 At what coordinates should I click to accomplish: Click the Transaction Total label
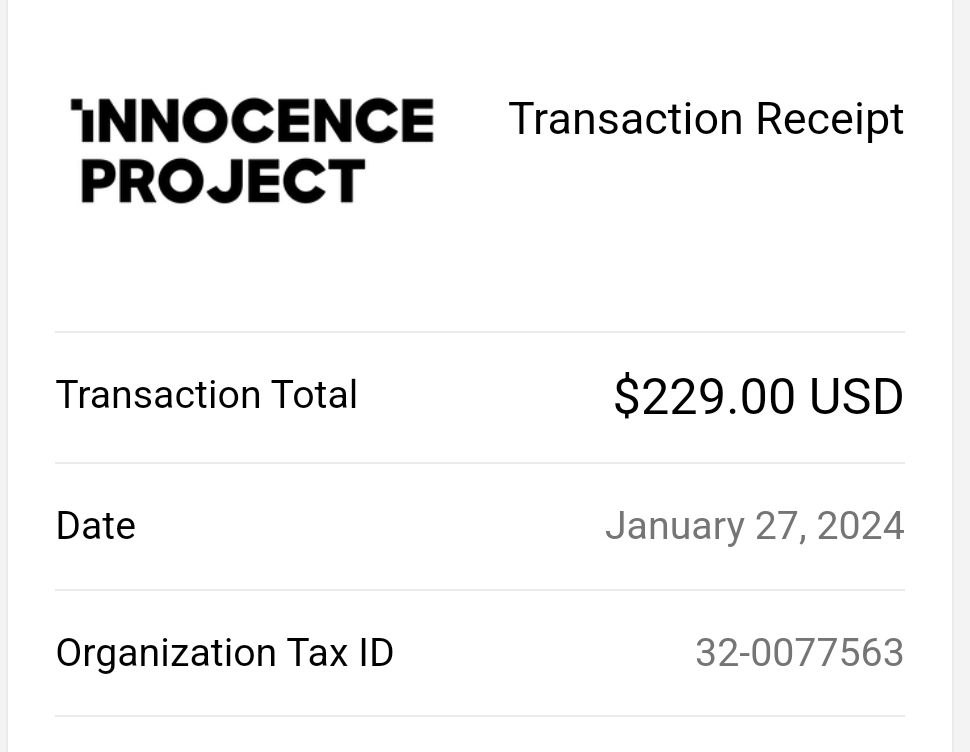(x=207, y=395)
